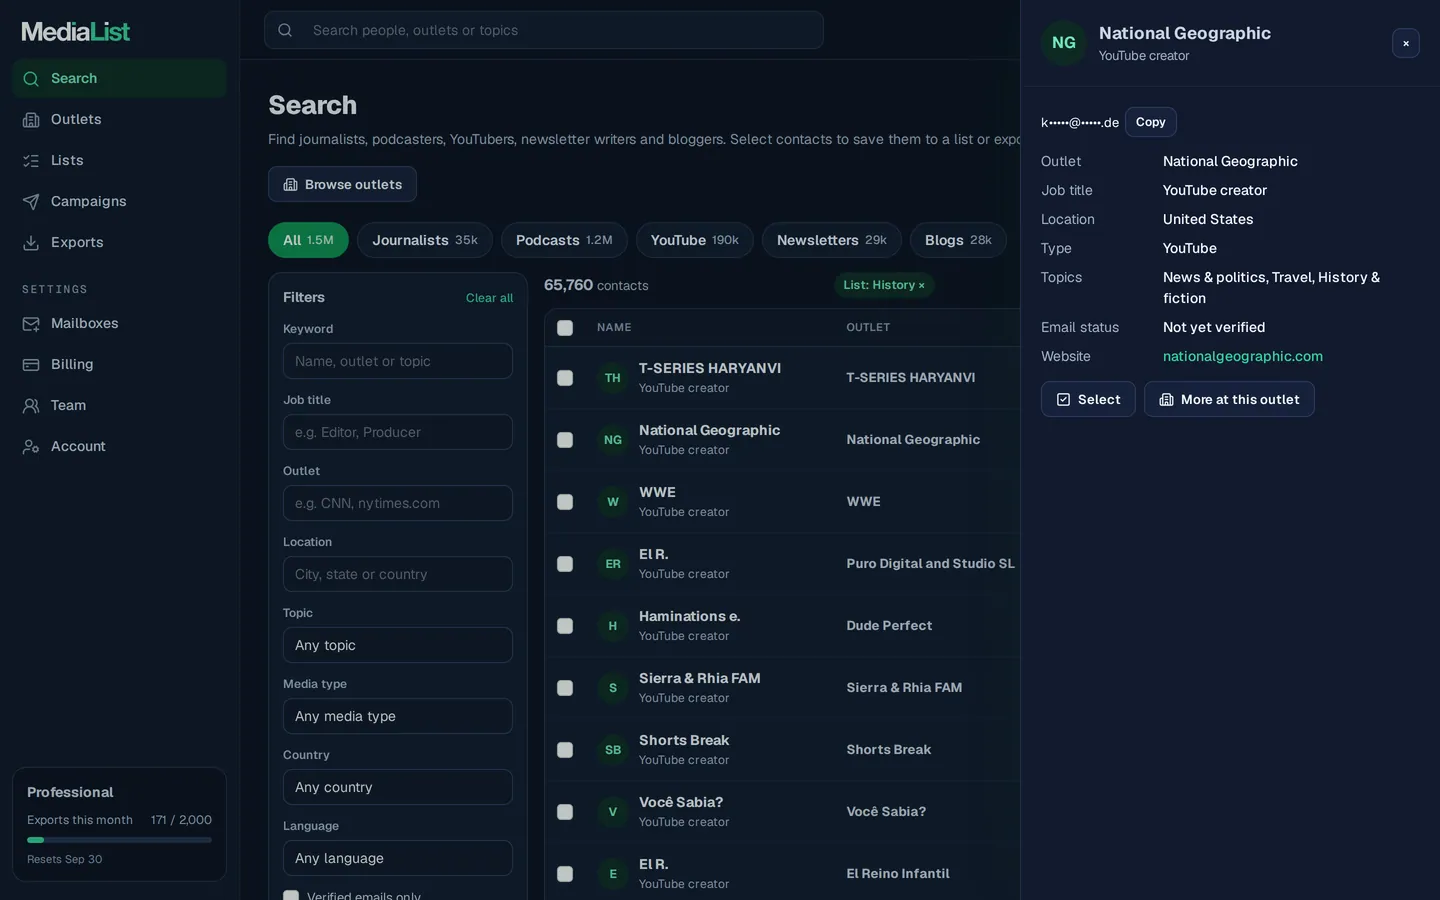Click the OUTLET column header

coord(868,328)
